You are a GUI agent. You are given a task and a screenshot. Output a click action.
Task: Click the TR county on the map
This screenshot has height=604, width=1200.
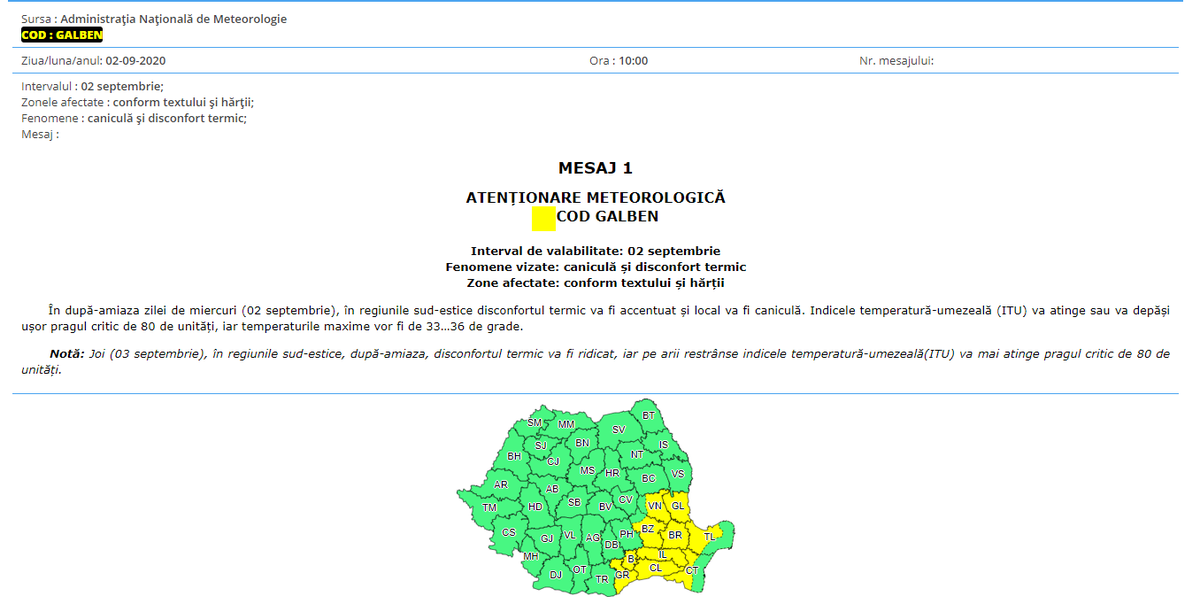[x=602, y=580]
